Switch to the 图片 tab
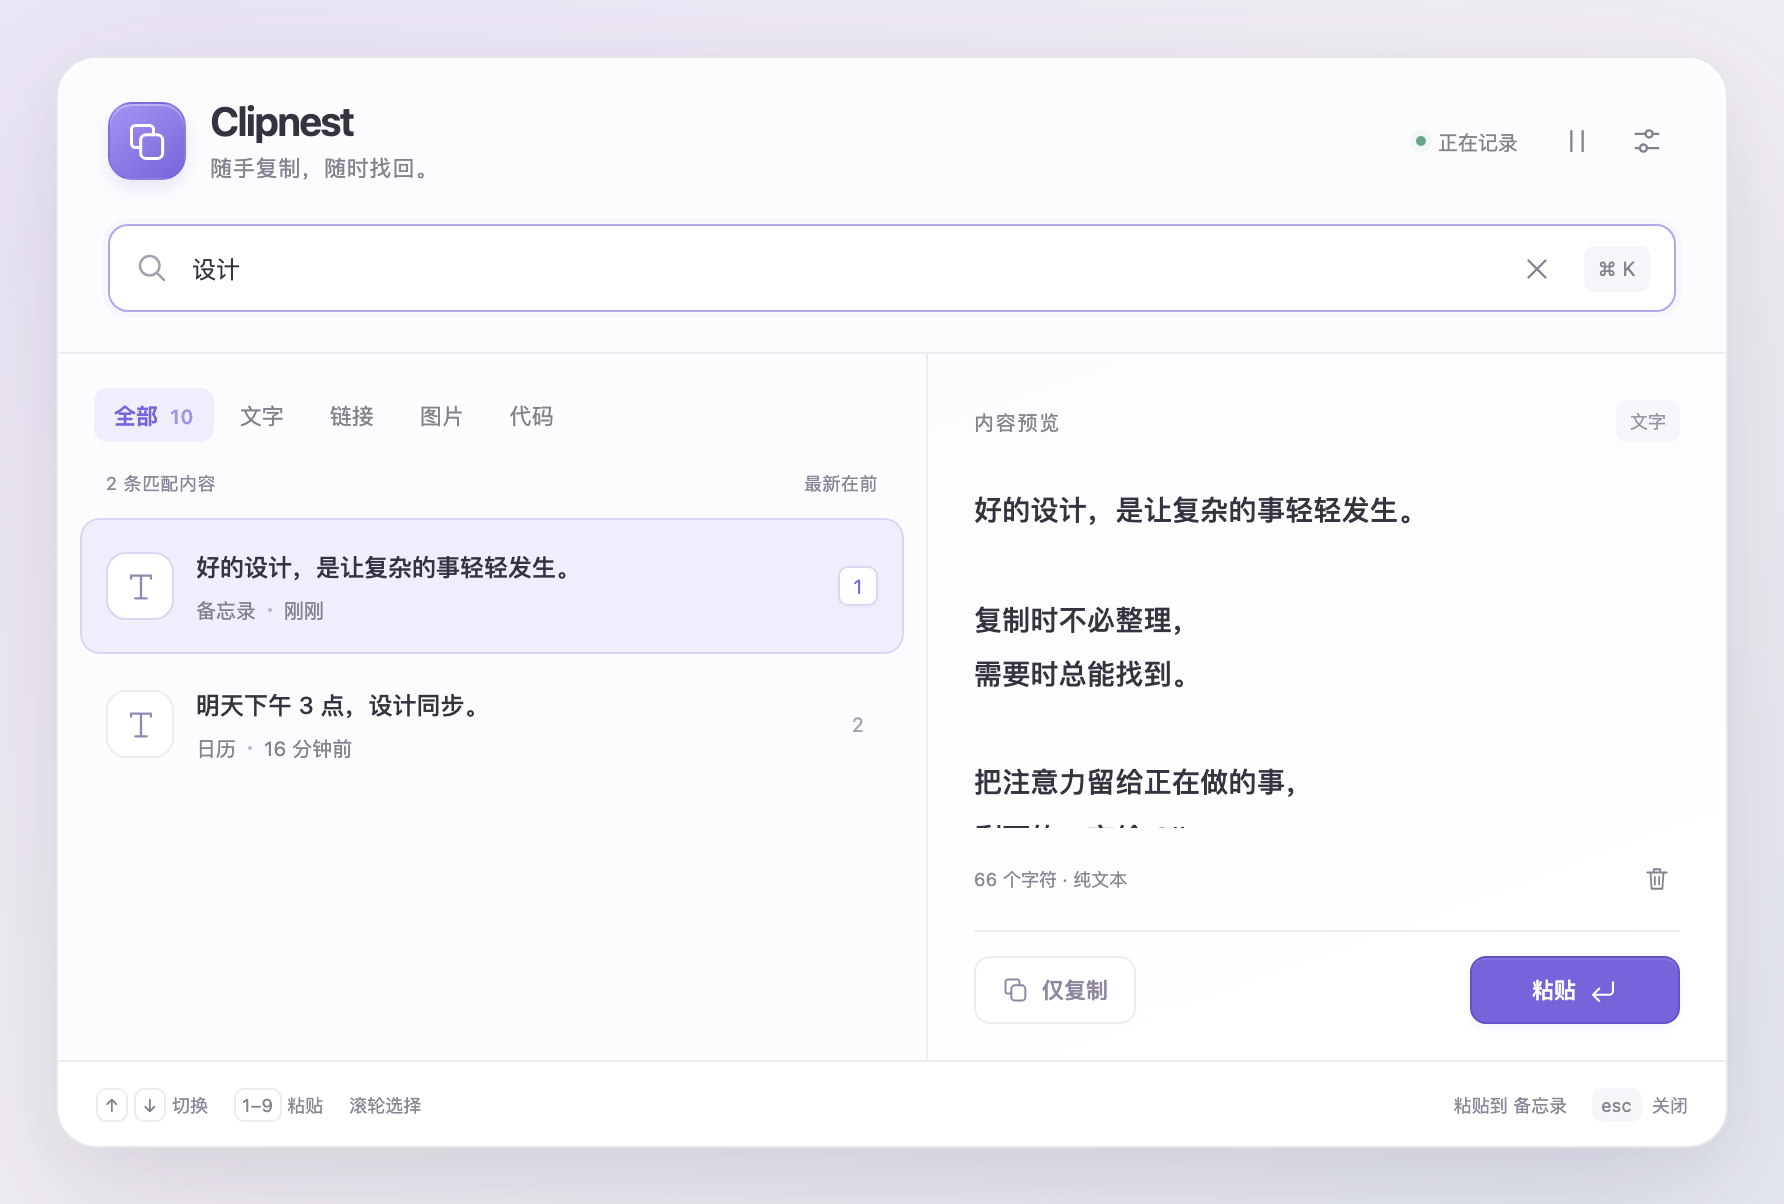This screenshot has height=1204, width=1784. [x=442, y=416]
